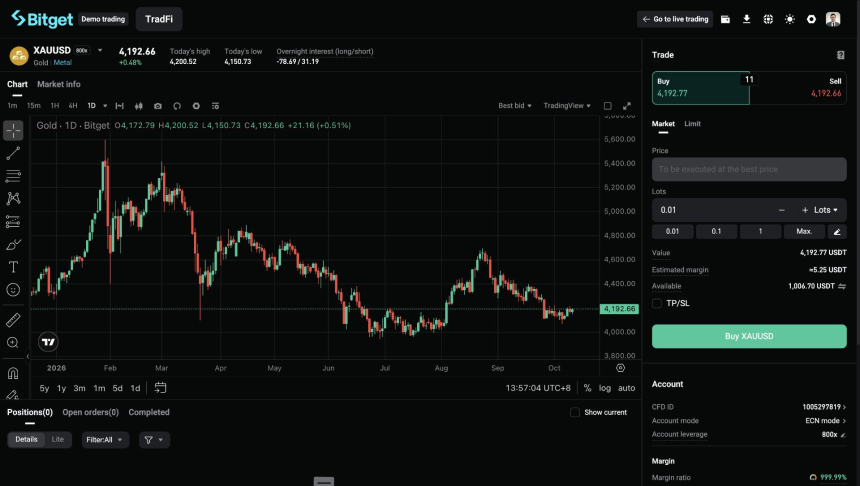The image size is (860, 486).
Task: Toggle the percent scale mode
Action: pyautogui.click(x=587, y=388)
